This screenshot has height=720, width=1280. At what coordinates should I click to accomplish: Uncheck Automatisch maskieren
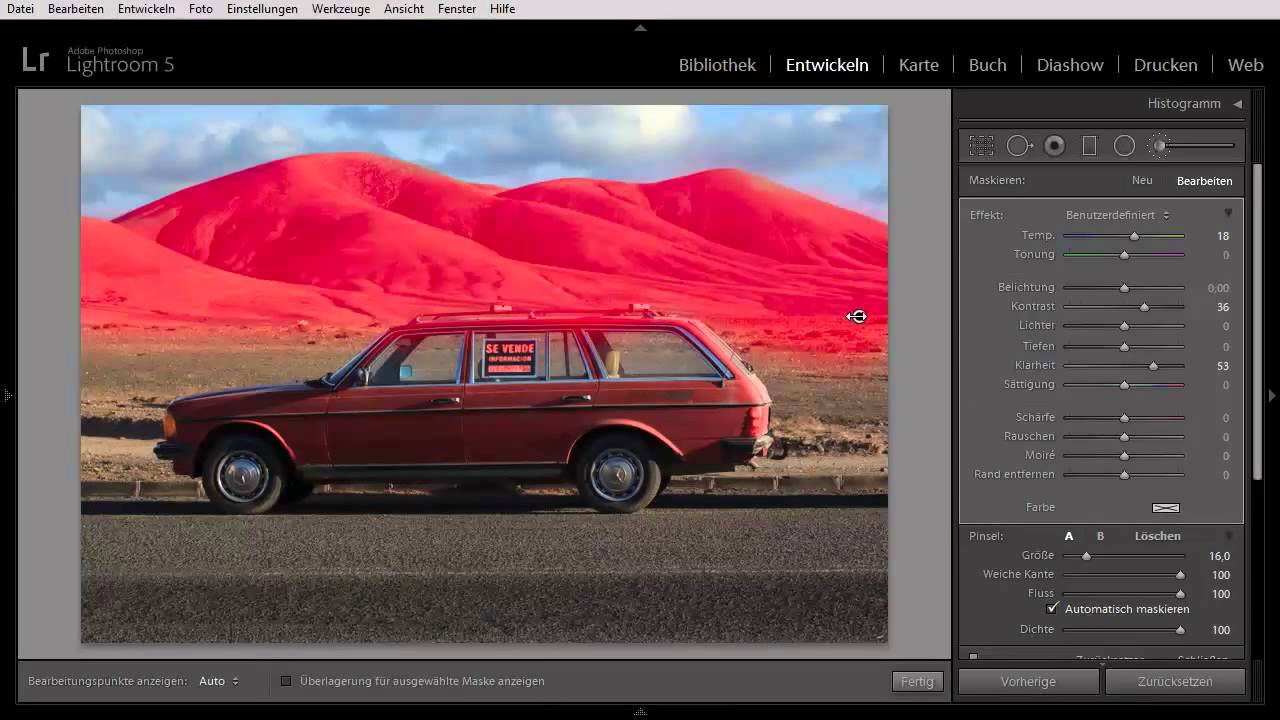(x=1052, y=608)
